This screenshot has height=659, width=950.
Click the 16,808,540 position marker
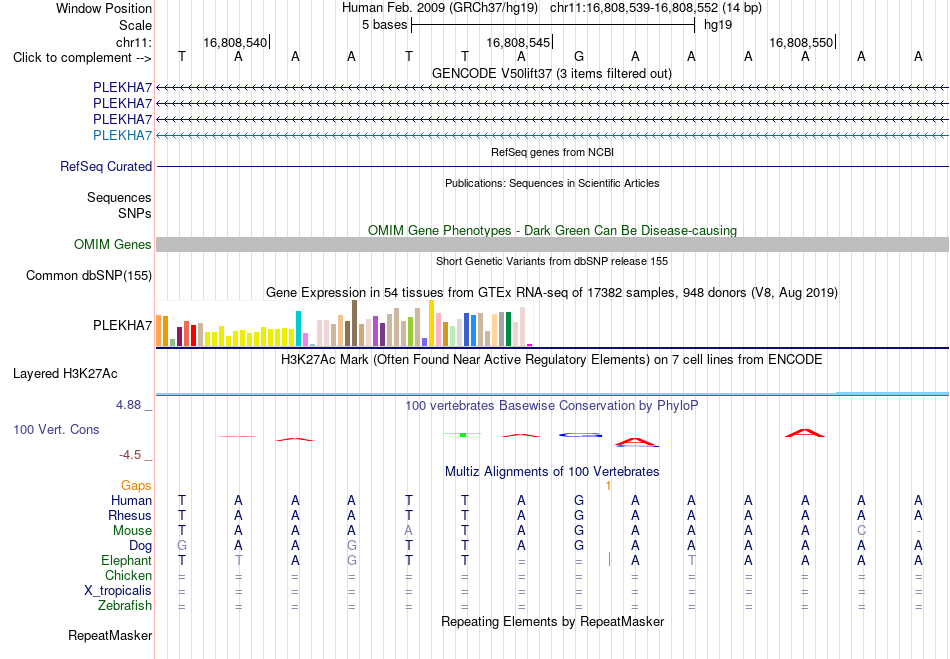[x=235, y=42]
